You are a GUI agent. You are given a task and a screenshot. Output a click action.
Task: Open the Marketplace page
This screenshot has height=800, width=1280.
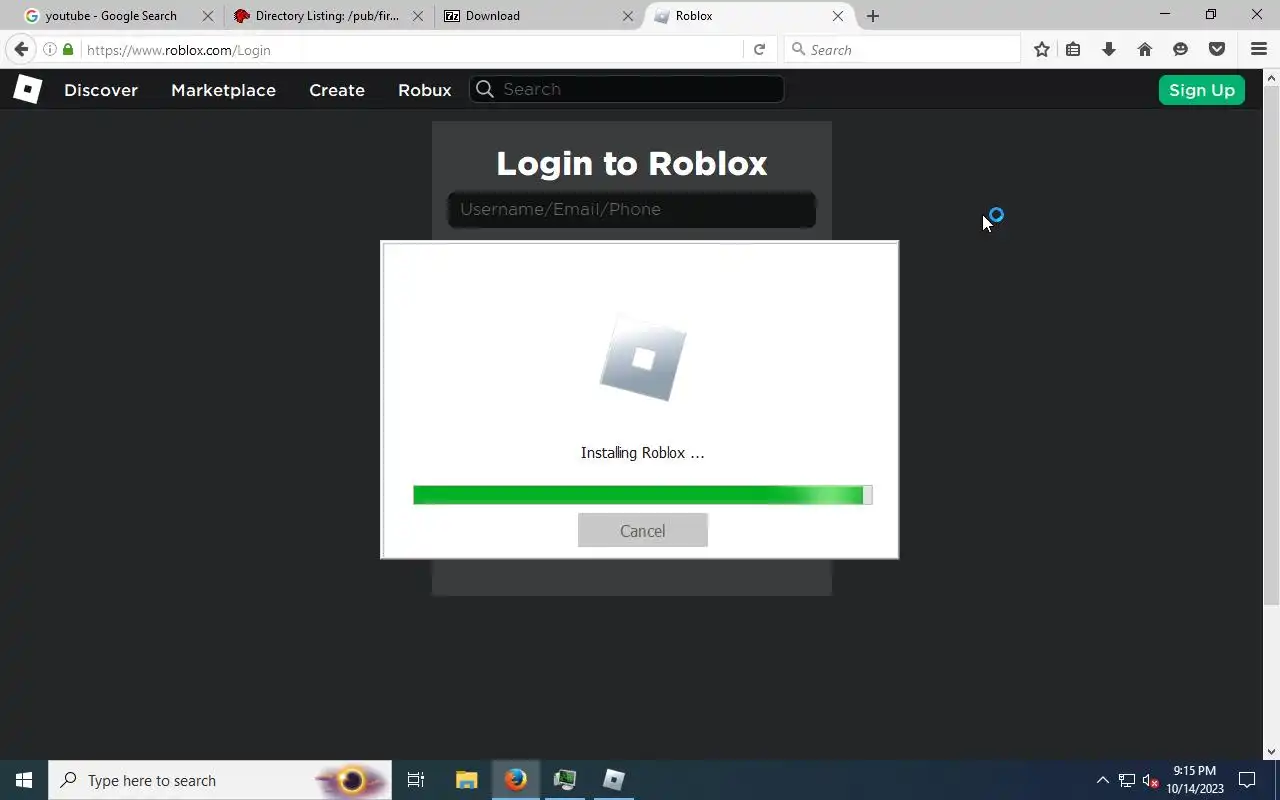point(223,90)
